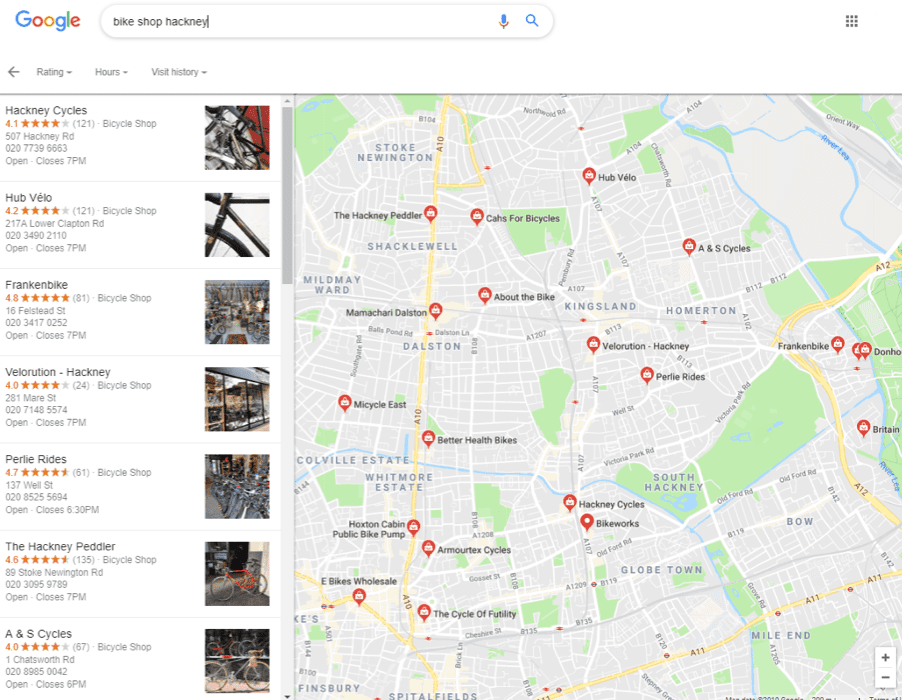This screenshot has width=902, height=700.
Task: Click the Perlie Rides hours Closes 6:30PM
Action: pyautogui.click(x=67, y=510)
